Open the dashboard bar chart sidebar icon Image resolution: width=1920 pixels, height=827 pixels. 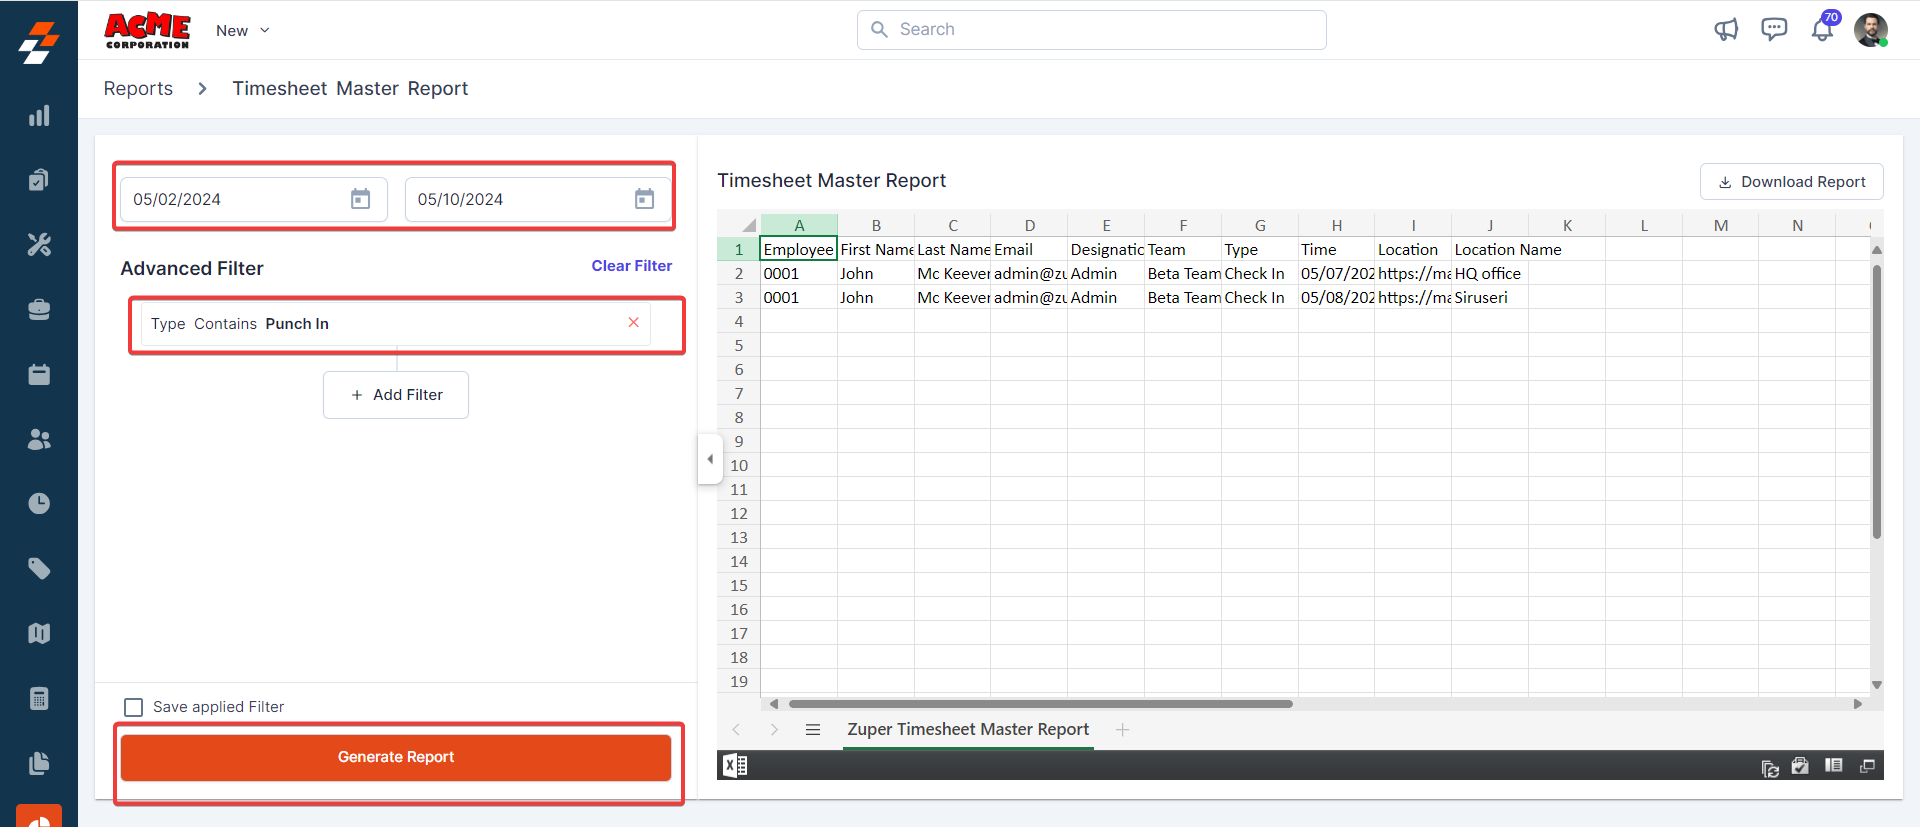(39, 116)
